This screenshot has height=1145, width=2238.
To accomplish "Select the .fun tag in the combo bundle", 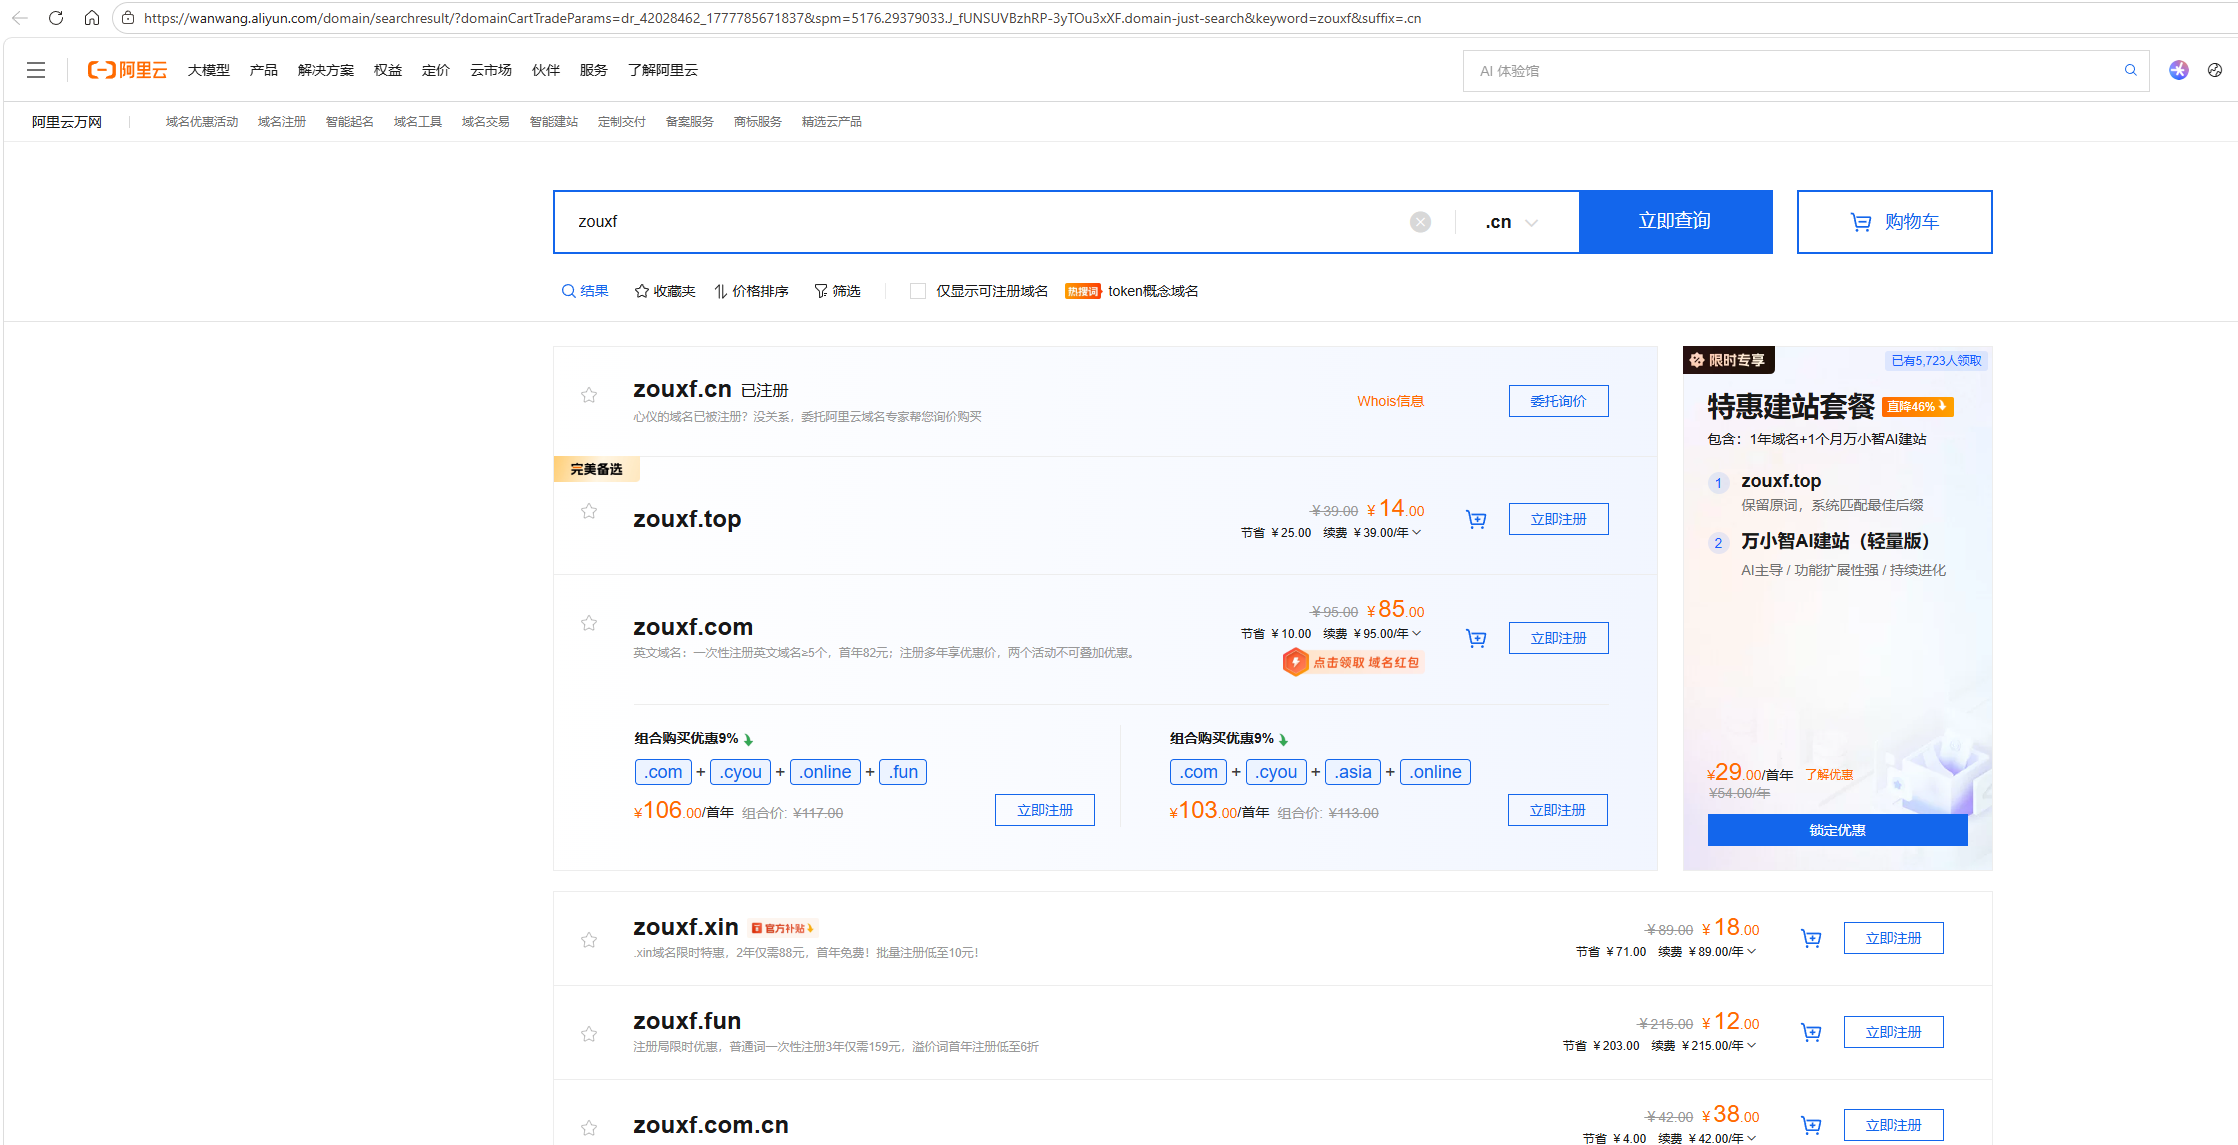I will click(x=903, y=772).
